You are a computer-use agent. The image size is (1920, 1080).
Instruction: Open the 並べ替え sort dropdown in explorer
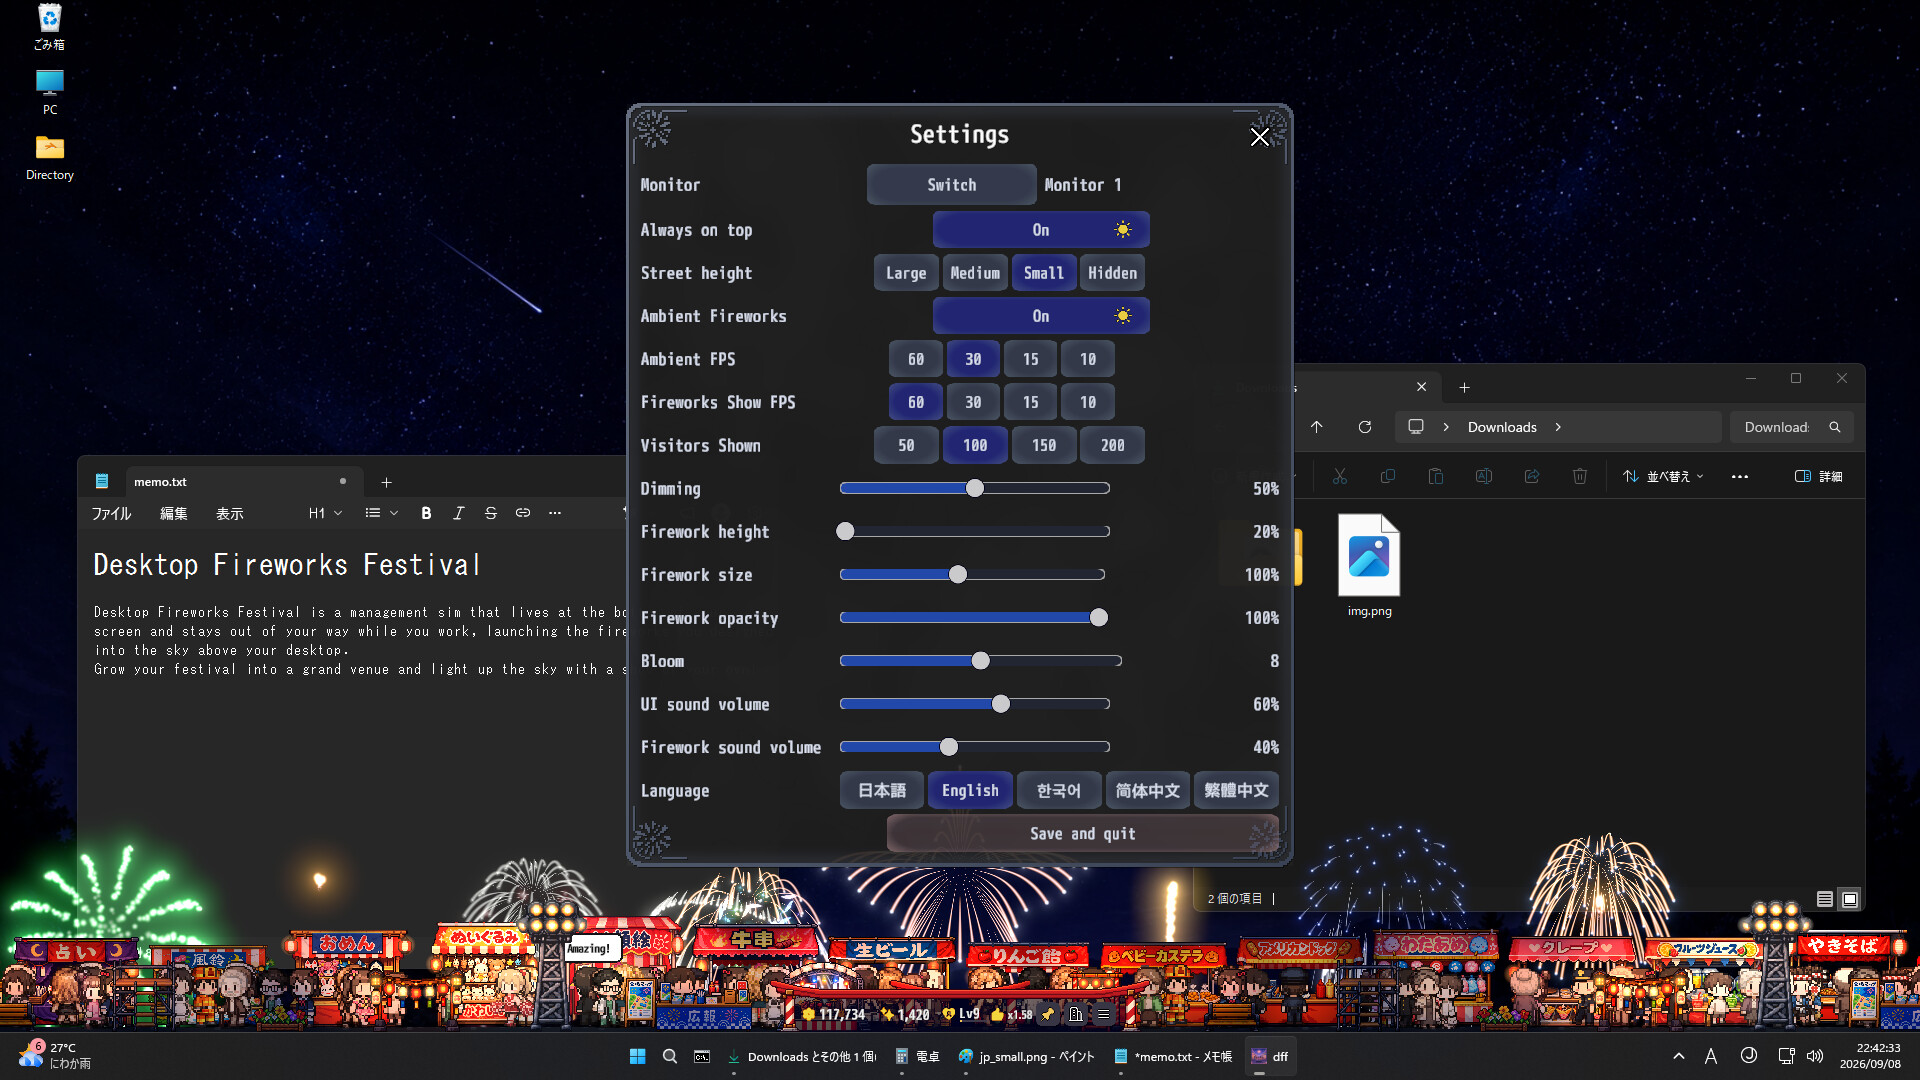click(1663, 476)
